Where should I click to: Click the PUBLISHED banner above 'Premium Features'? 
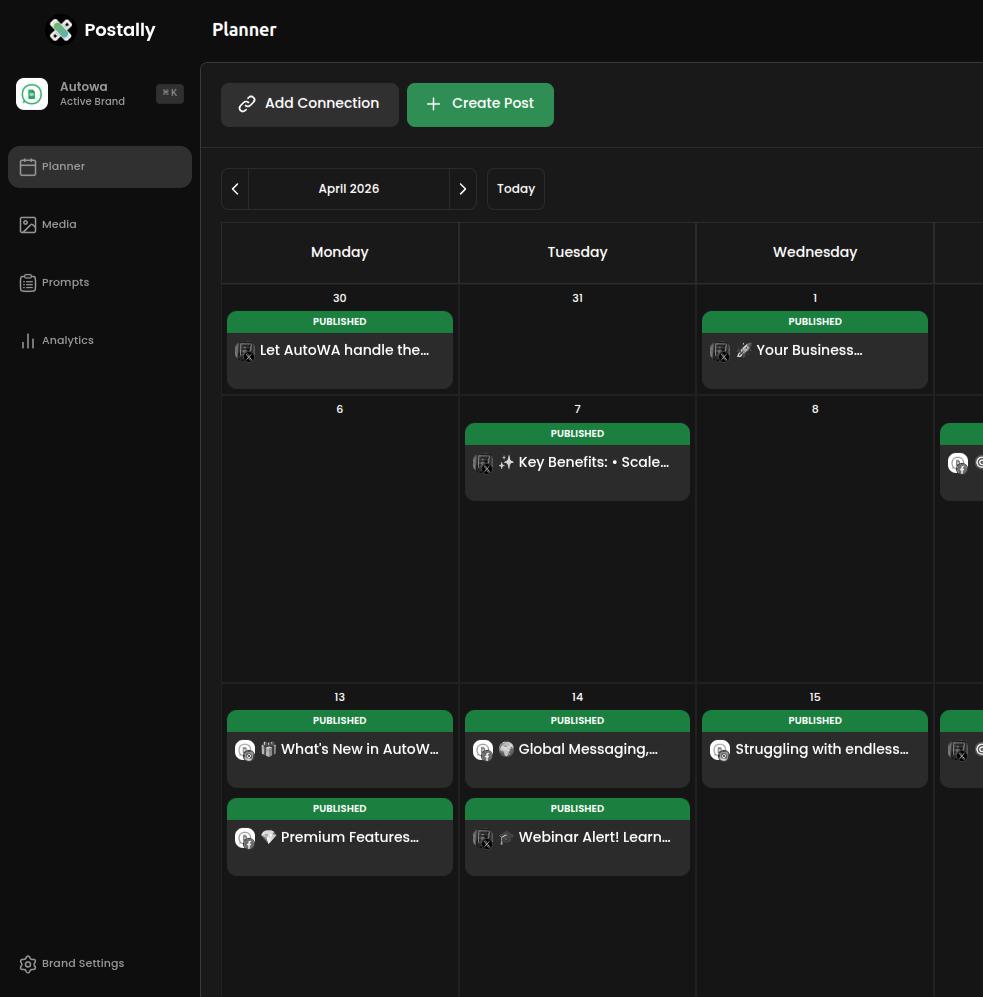tap(340, 809)
